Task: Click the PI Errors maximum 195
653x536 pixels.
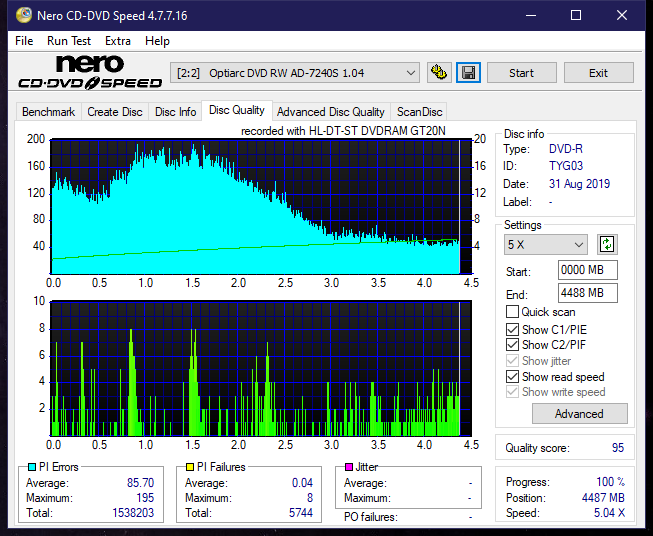Action: click(x=145, y=498)
